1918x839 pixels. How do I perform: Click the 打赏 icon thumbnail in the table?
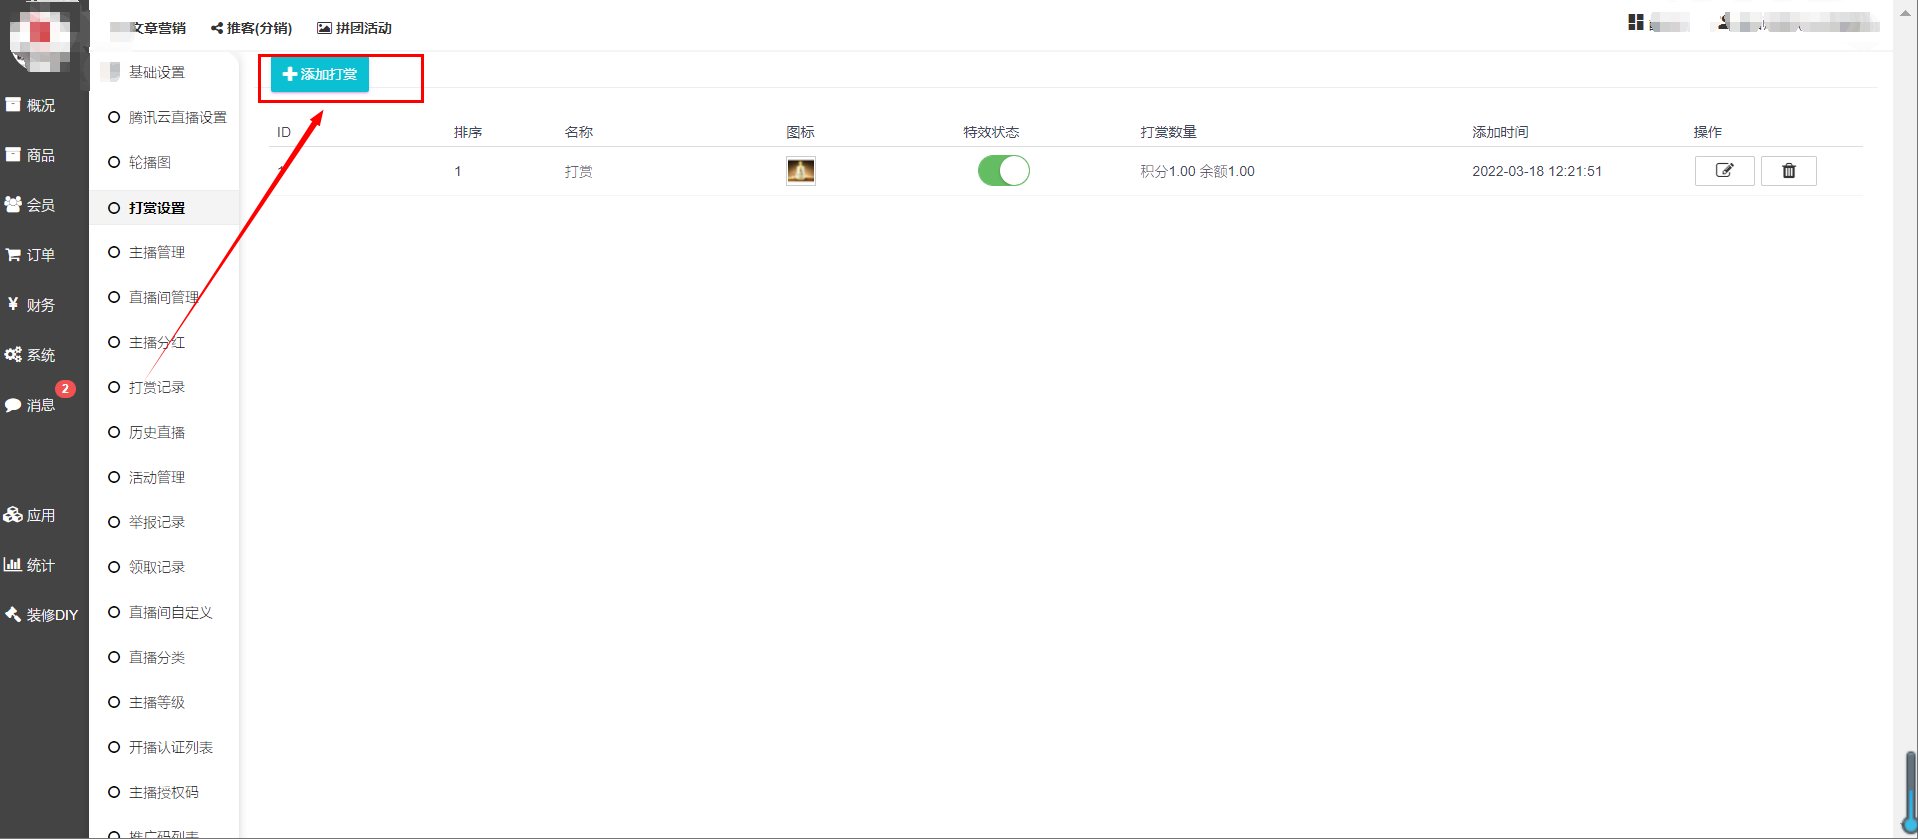click(x=800, y=171)
